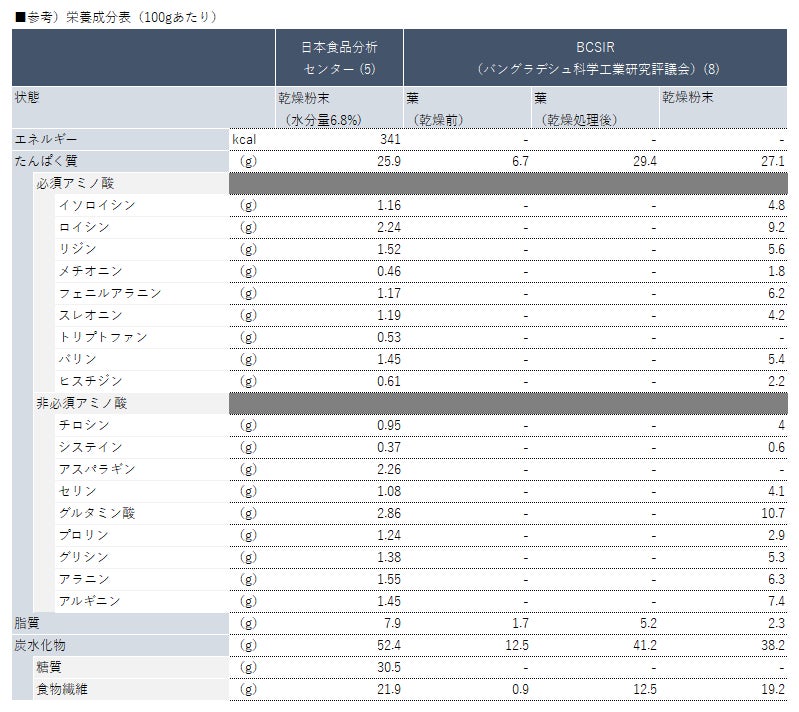The image size is (799, 712).
Task: Select the '日本食品分析センター (5)' column header
Action: point(339,58)
